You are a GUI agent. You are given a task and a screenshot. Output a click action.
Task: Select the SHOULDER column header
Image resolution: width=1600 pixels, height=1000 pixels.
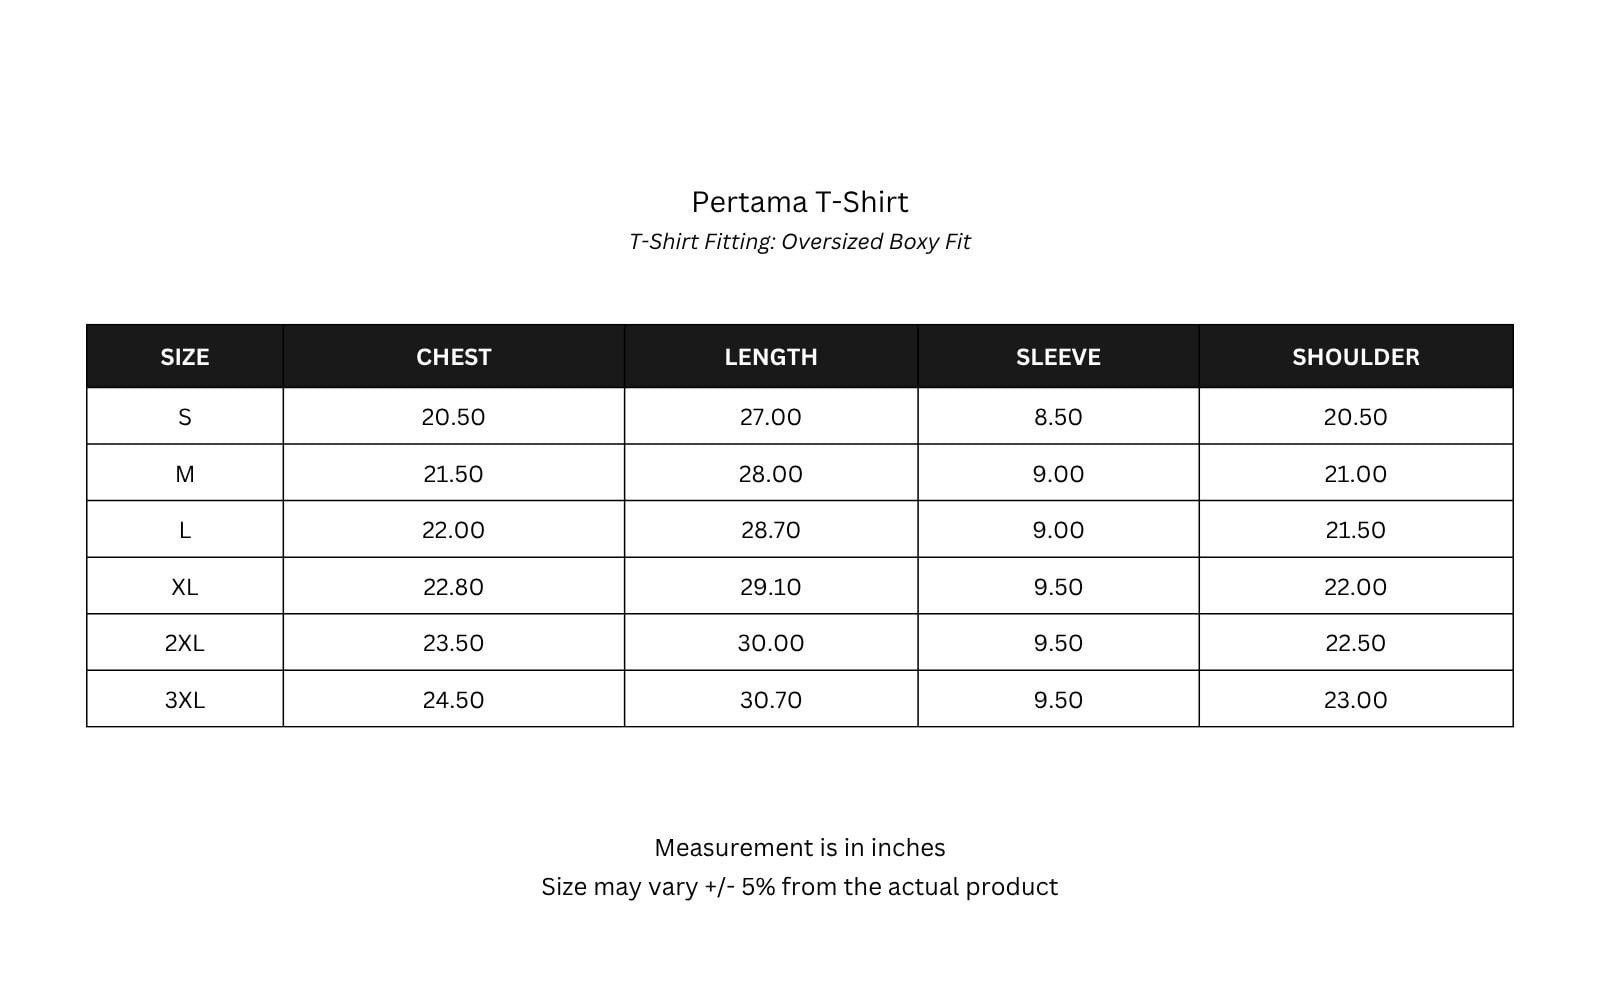tap(1356, 357)
